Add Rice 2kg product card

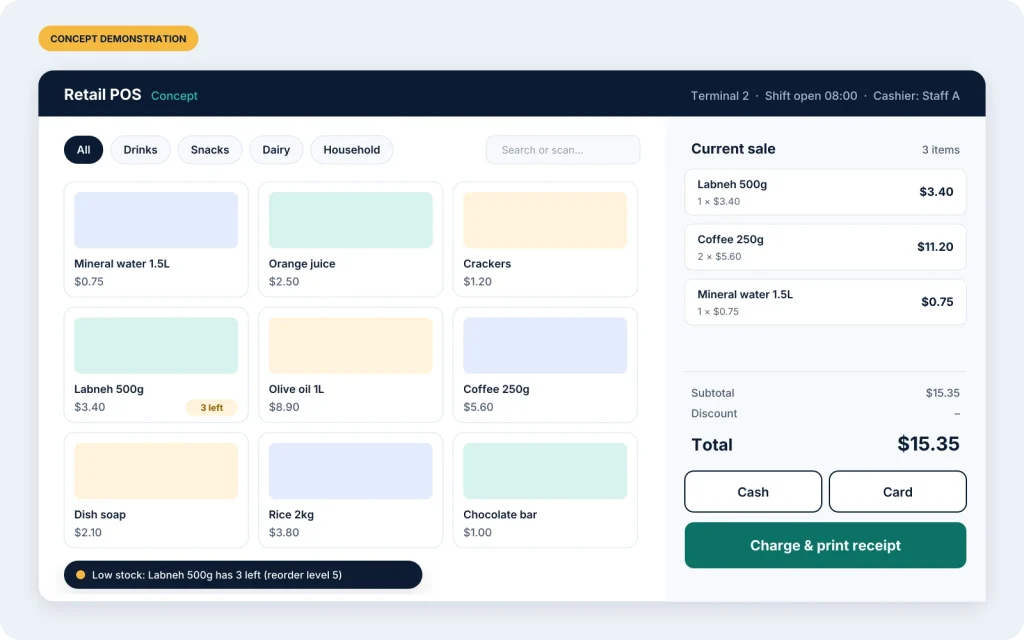point(351,490)
